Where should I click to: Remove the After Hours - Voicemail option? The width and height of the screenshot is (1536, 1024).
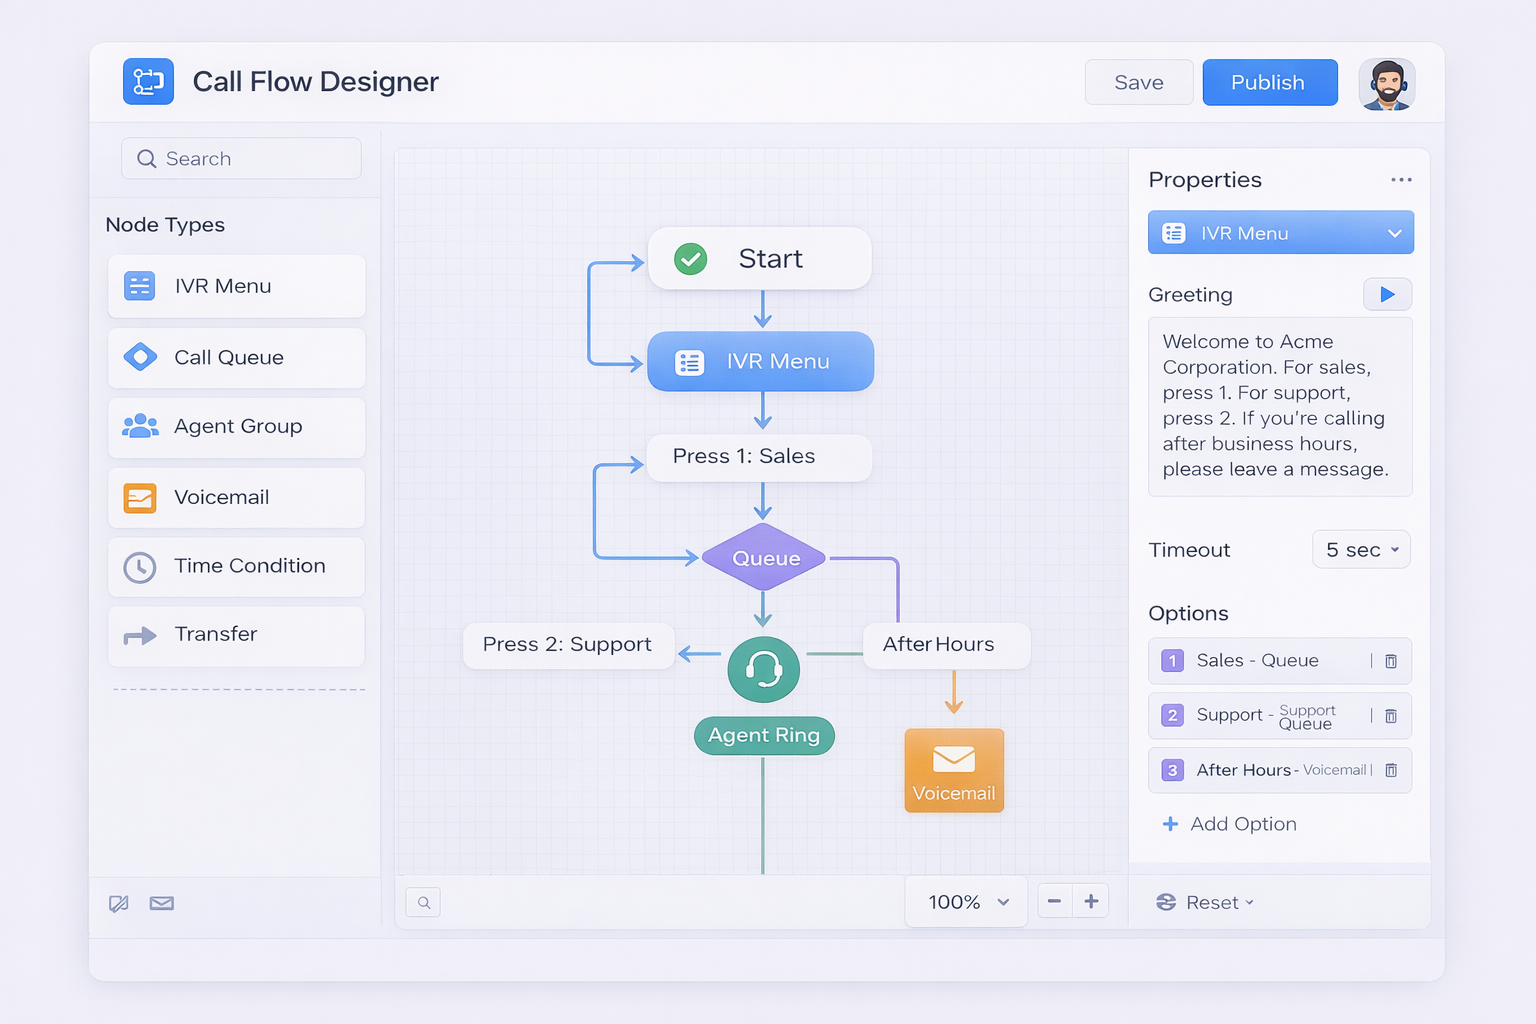click(1391, 770)
